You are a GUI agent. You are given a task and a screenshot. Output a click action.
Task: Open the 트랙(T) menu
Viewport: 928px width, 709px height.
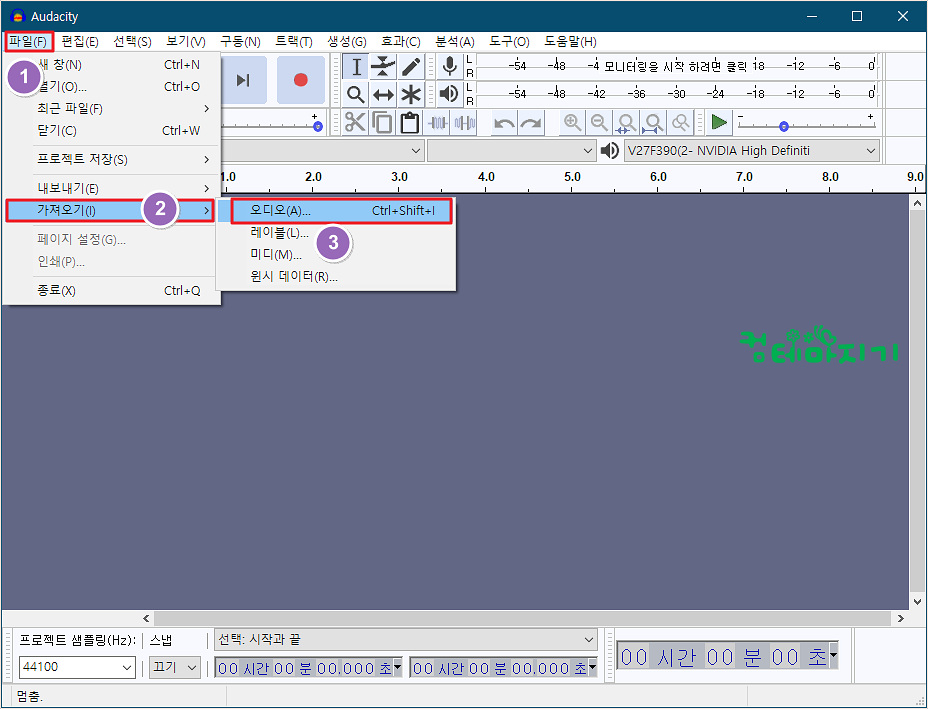[294, 41]
